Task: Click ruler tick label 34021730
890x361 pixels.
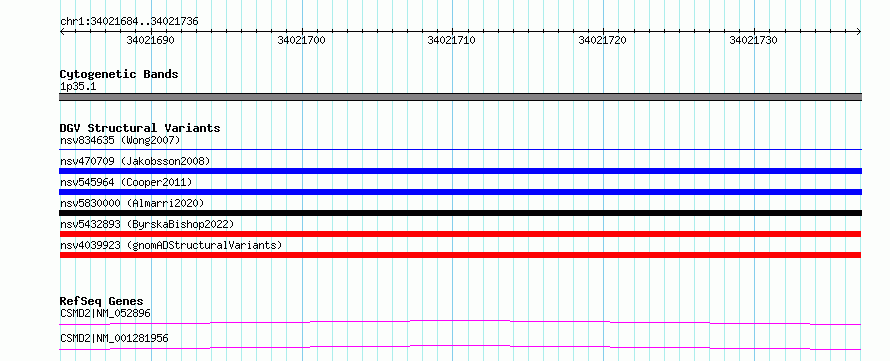Action: 753,40
